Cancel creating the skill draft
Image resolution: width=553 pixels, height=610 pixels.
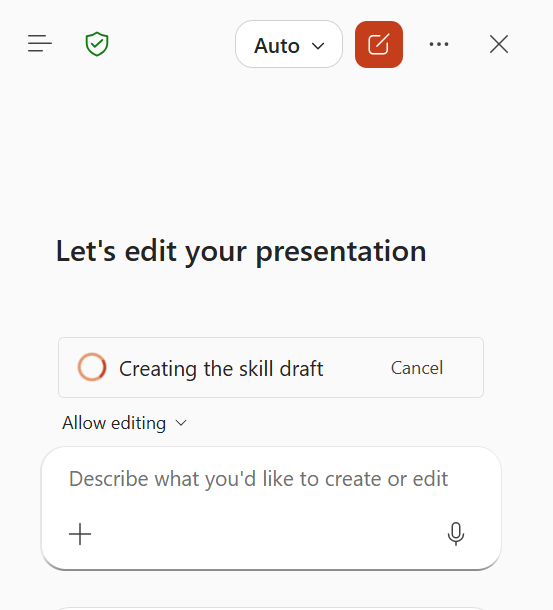tap(417, 368)
